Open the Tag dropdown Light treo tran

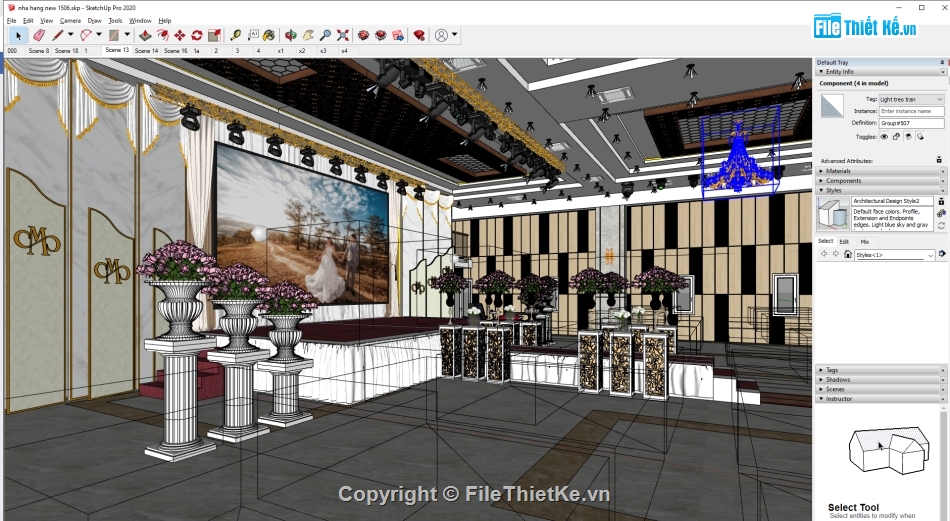[x=911, y=99]
